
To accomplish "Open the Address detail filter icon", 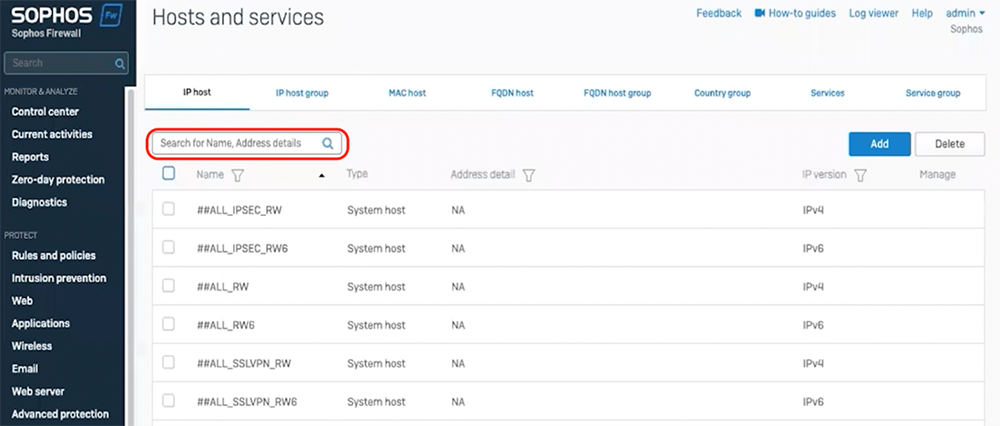I will pyautogui.click(x=528, y=175).
